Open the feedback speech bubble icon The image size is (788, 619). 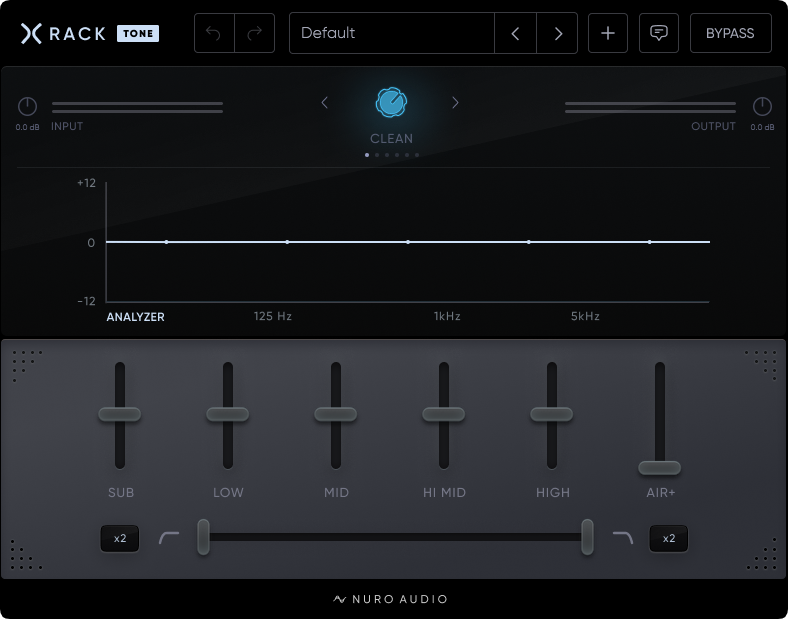pyautogui.click(x=658, y=33)
